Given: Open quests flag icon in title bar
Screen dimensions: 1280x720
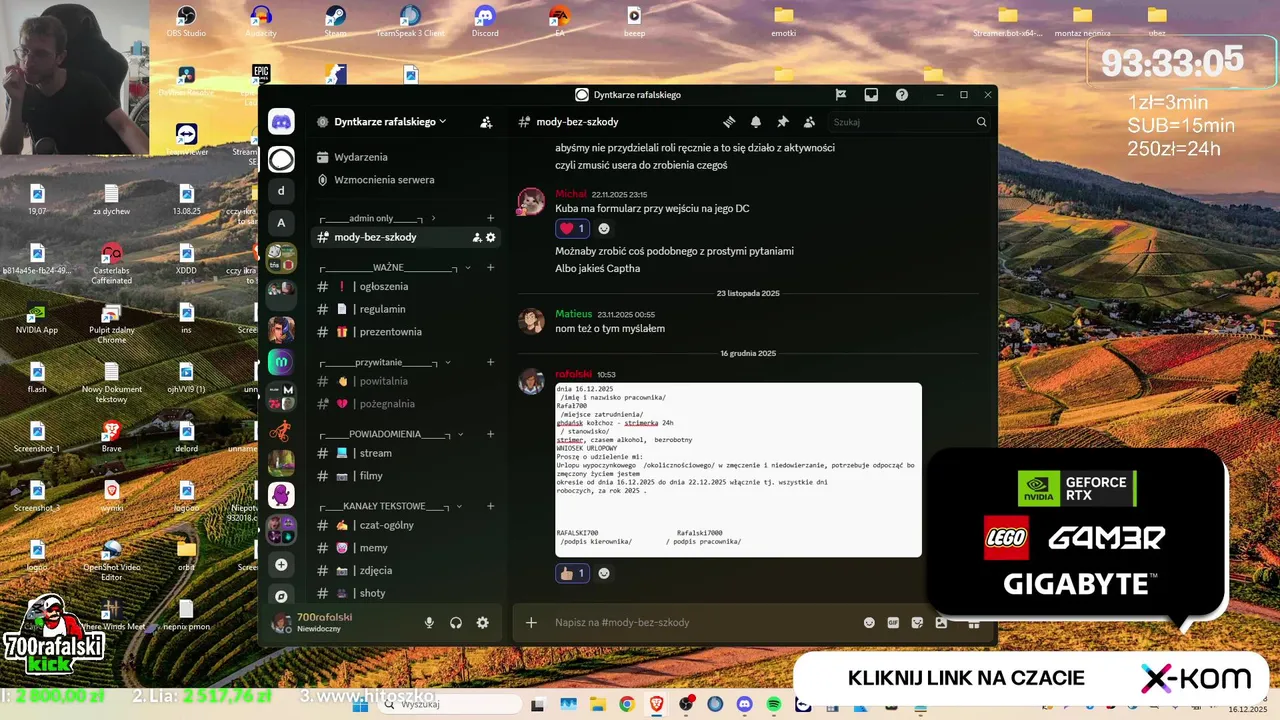Looking at the screenshot, I should [x=841, y=95].
